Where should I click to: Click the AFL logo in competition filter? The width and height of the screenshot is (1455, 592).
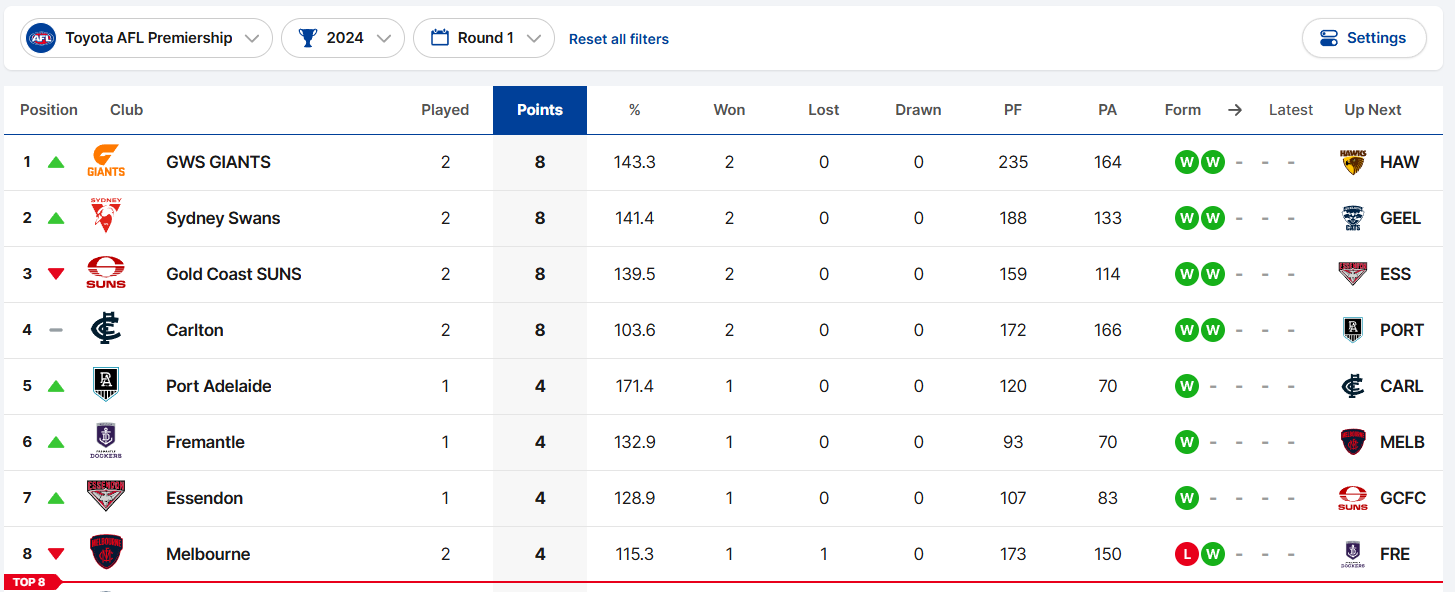point(41,38)
